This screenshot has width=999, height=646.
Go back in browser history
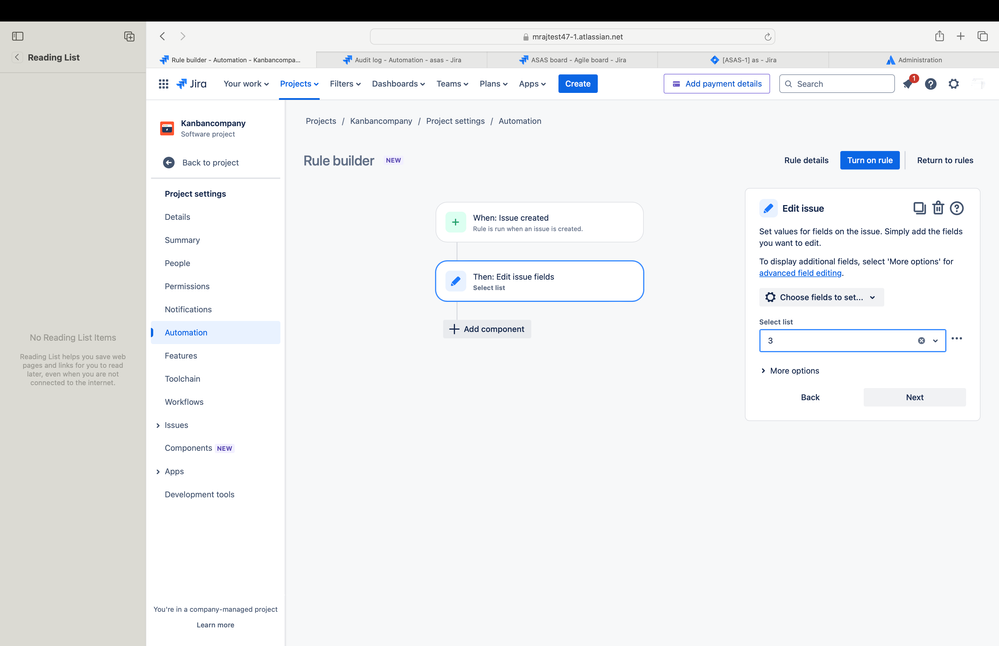pyautogui.click(x=162, y=36)
